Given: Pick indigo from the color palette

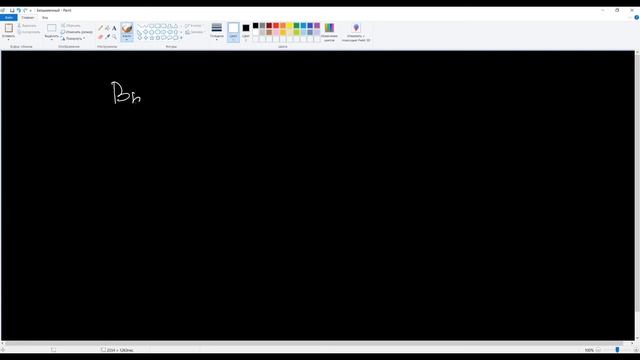Looking at the screenshot, I should [x=310, y=25].
